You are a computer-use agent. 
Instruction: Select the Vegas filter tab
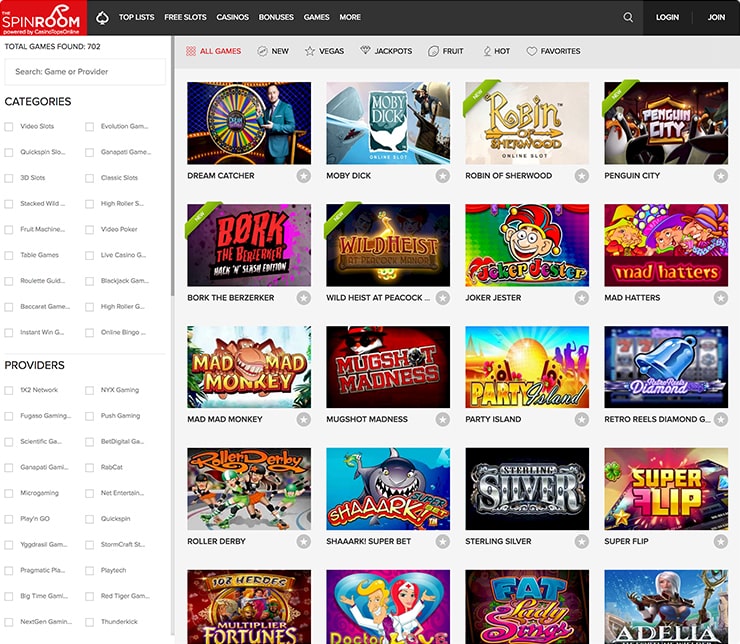pyautogui.click(x=324, y=51)
